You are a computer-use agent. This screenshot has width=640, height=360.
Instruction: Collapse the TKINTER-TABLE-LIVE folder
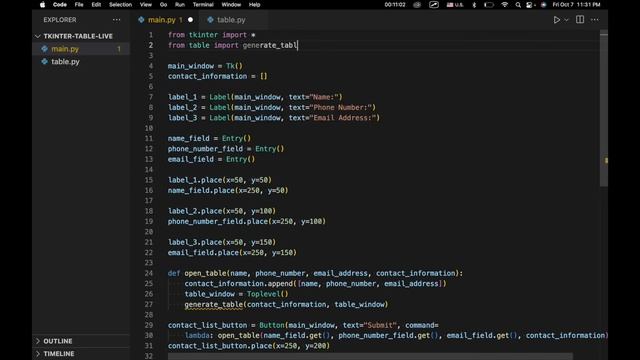(x=74, y=36)
